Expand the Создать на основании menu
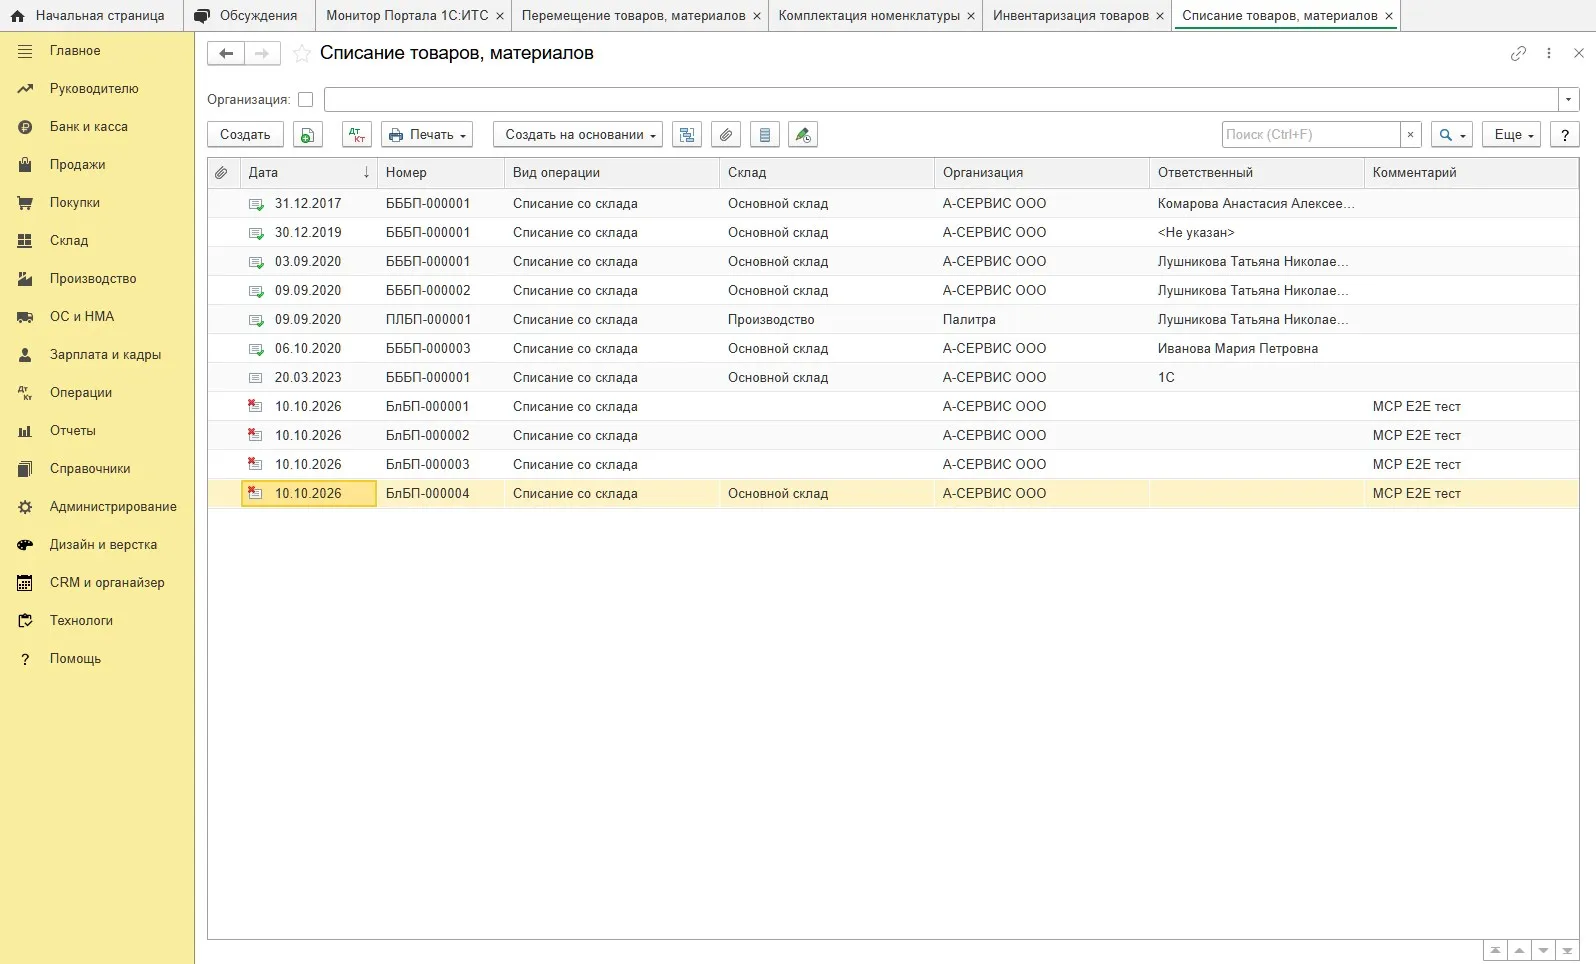Image resolution: width=1596 pixels, height=964 pixels. coord(578,135)
